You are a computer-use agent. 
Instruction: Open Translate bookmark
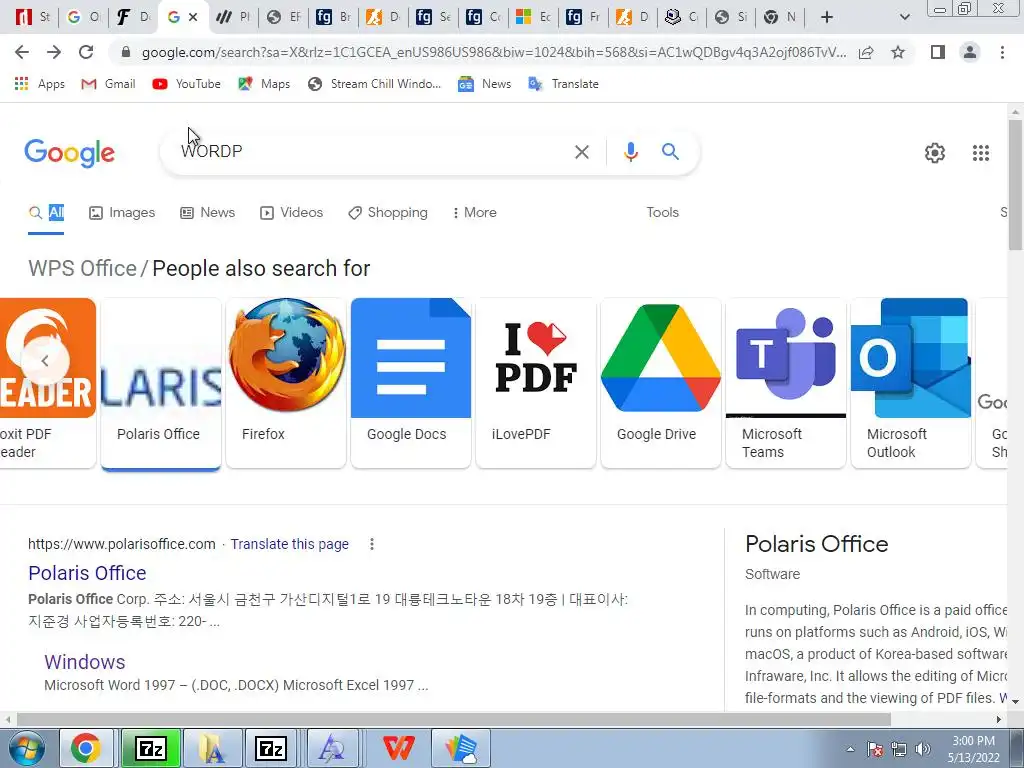click(563, 84)
